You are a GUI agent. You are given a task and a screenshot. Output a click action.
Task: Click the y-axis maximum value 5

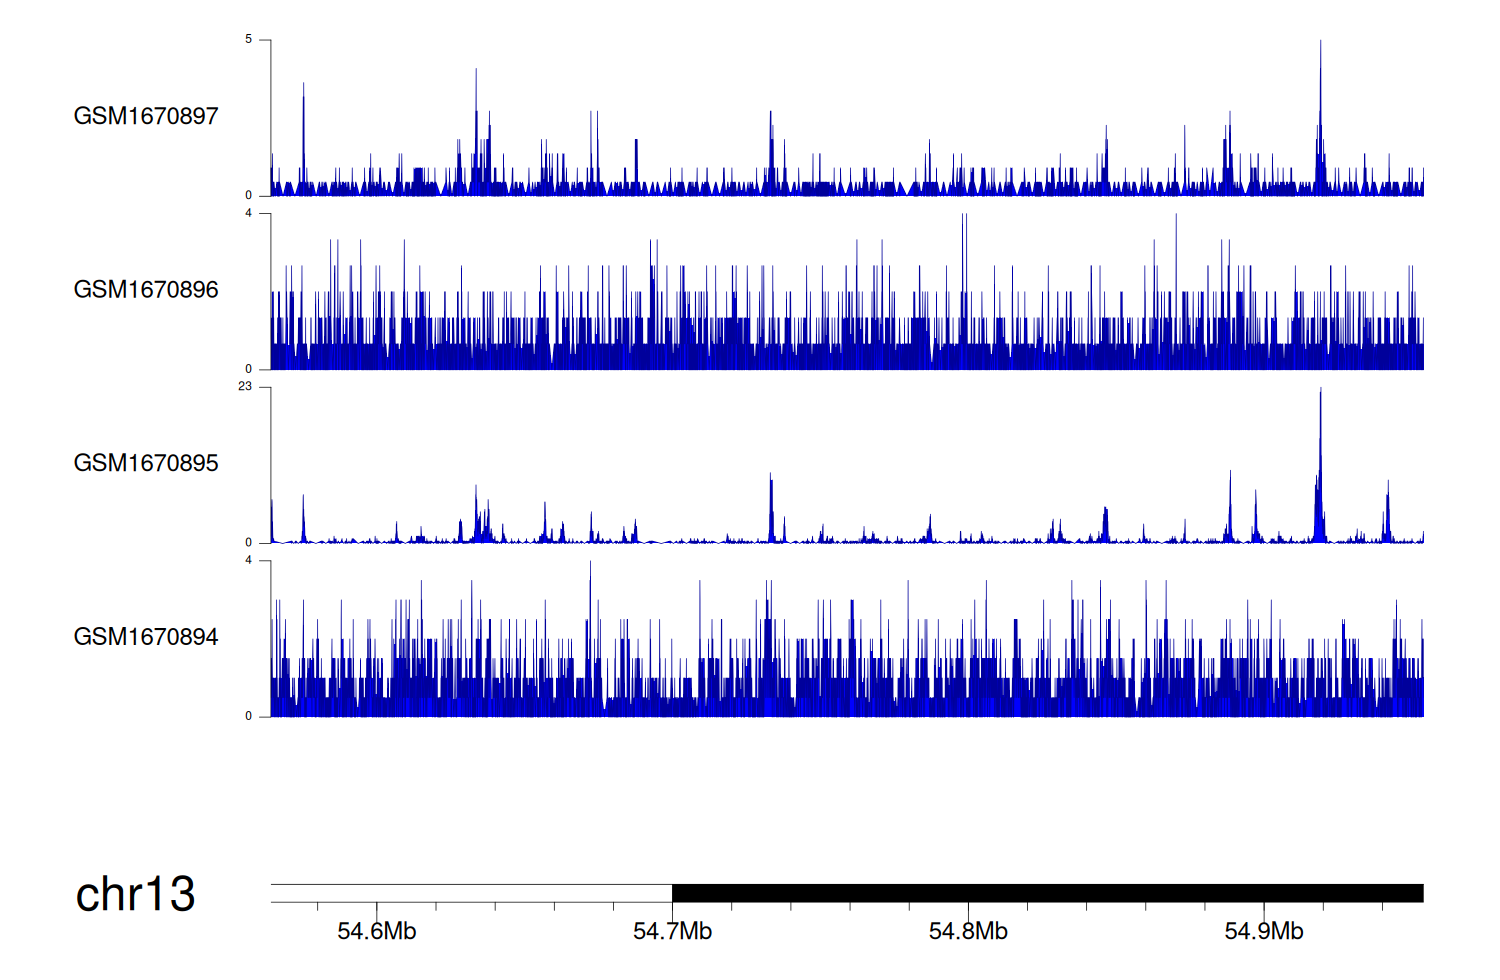248,39
